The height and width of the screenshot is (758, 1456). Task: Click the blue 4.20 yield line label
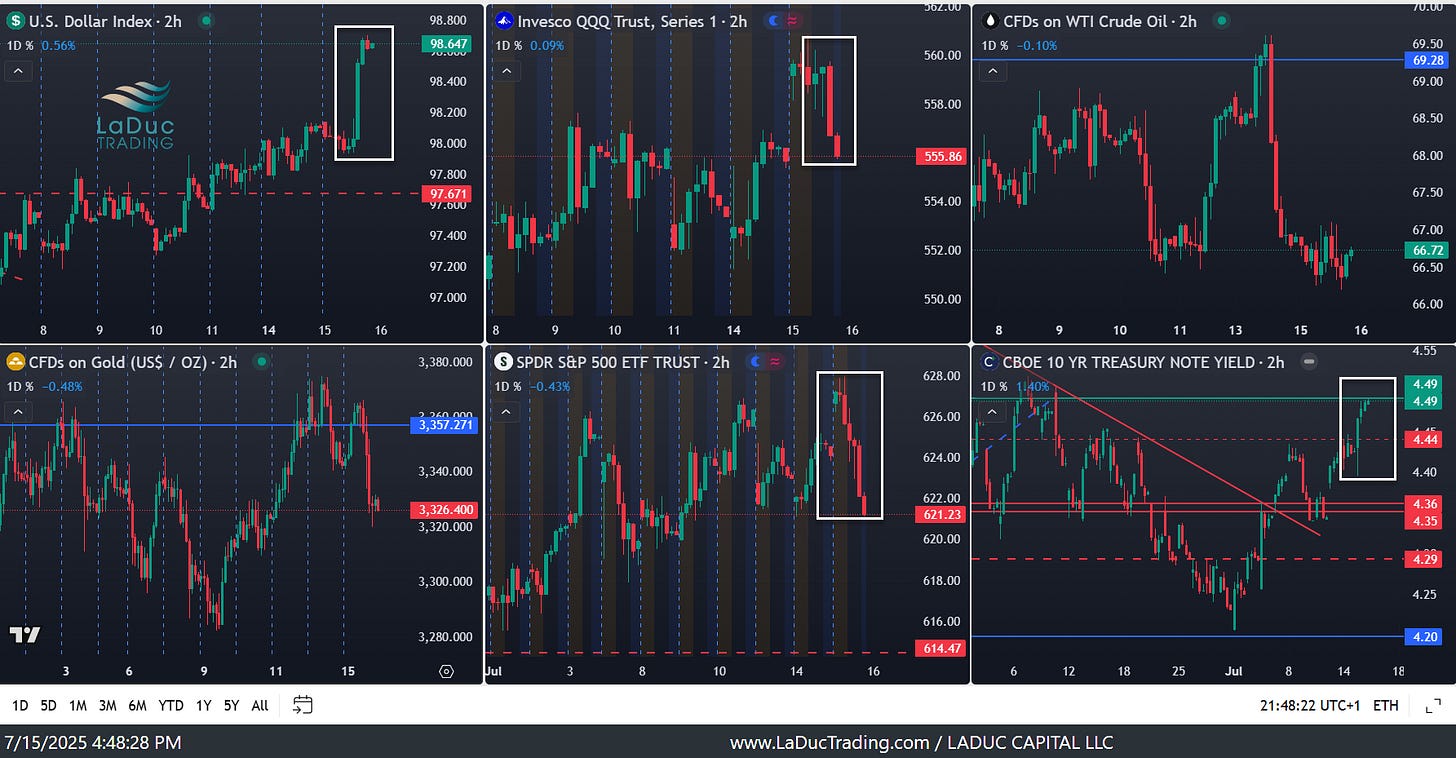click(x=1423, y=636)
